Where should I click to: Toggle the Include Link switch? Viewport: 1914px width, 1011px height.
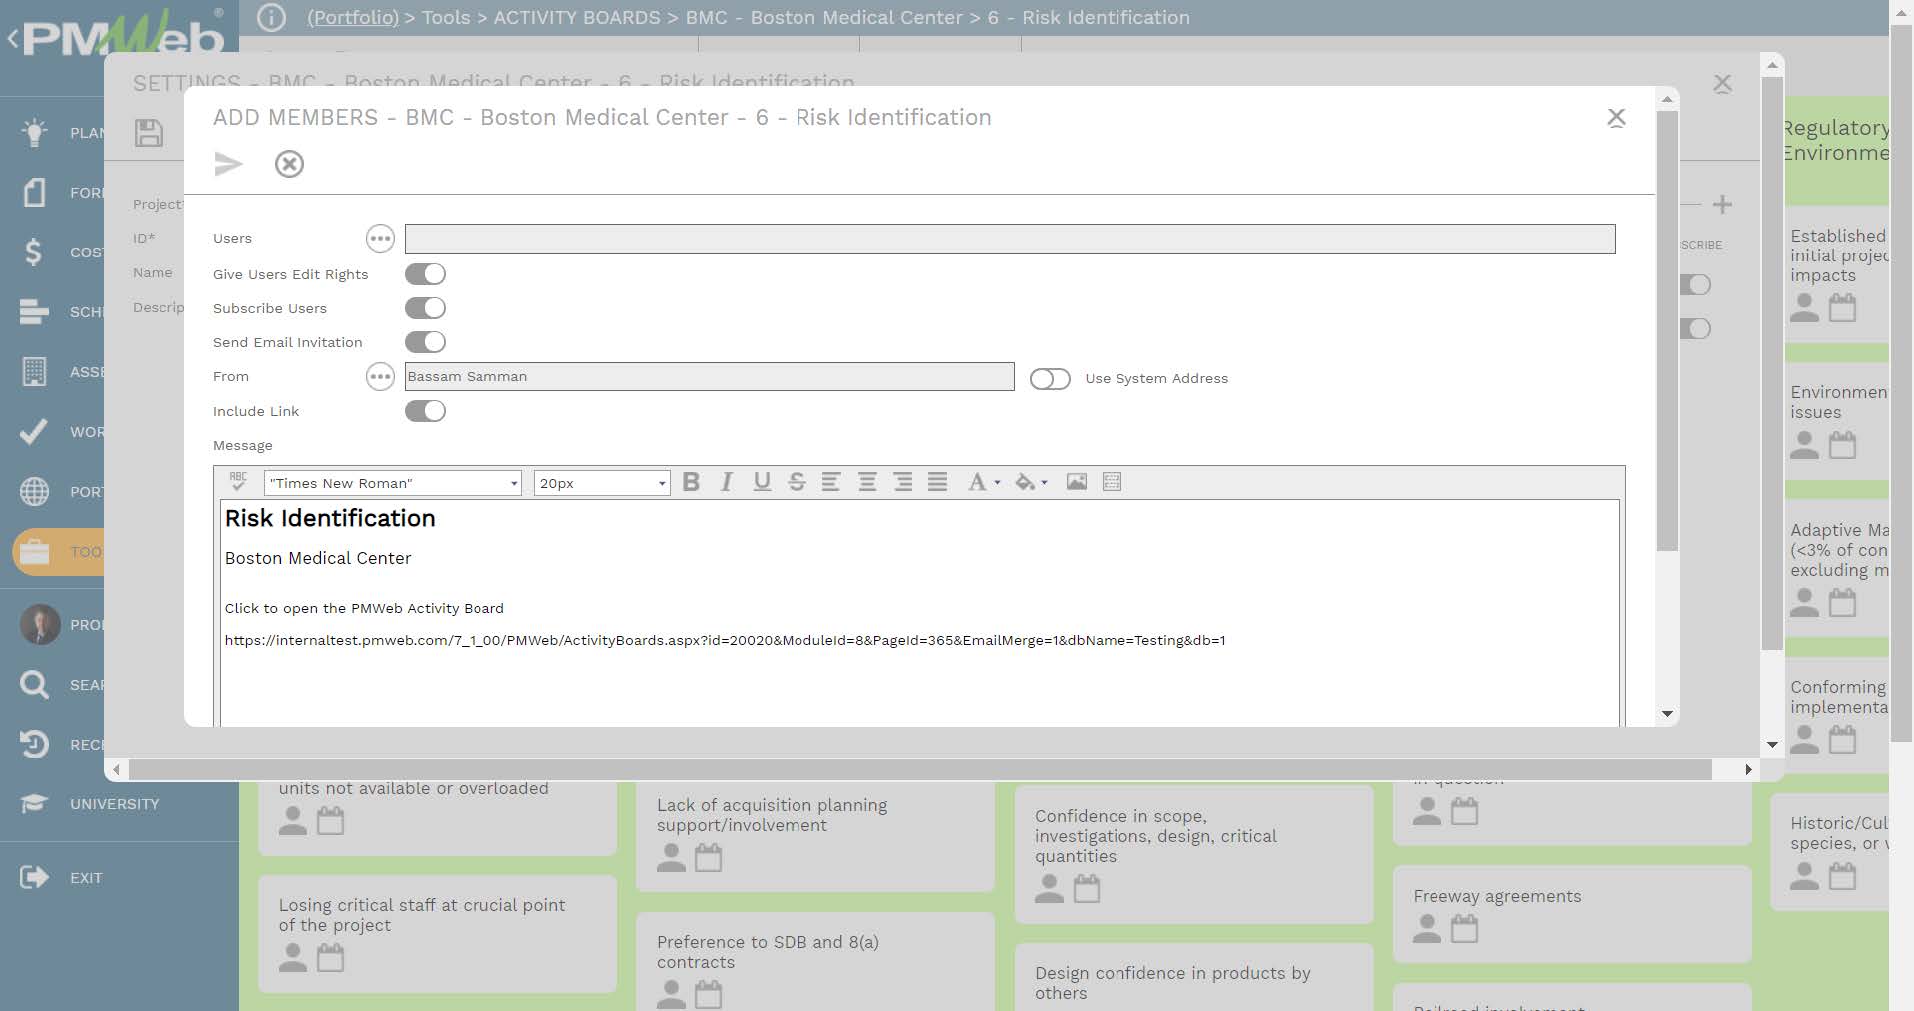(425, 411)
